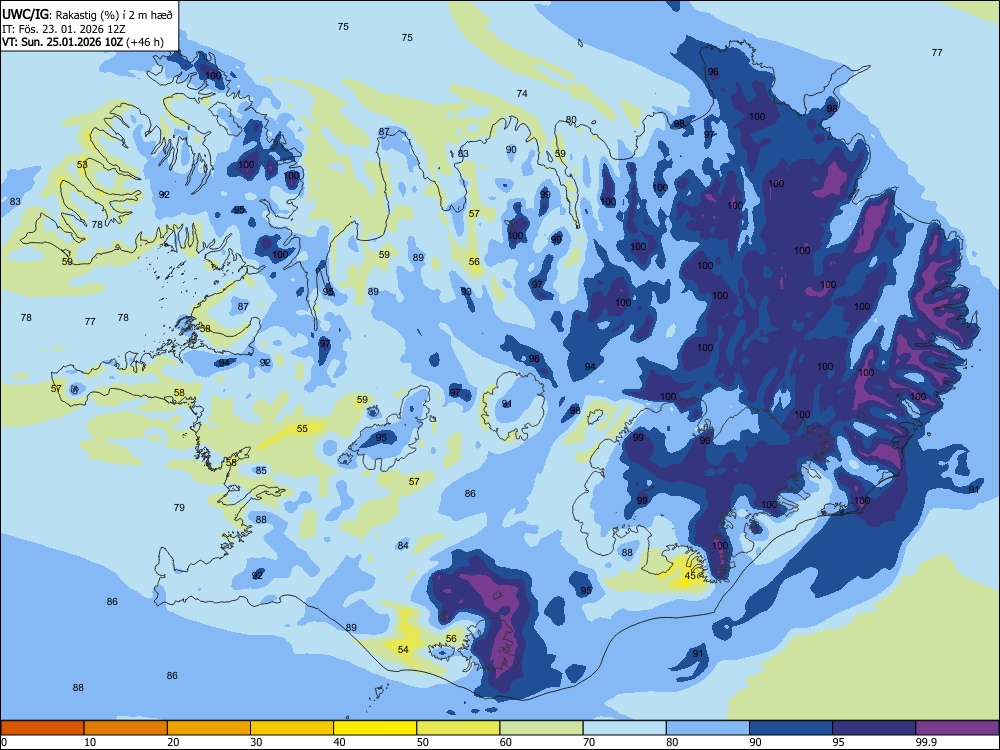Click the '77' value in the top-right corner

tap(937, 53)
